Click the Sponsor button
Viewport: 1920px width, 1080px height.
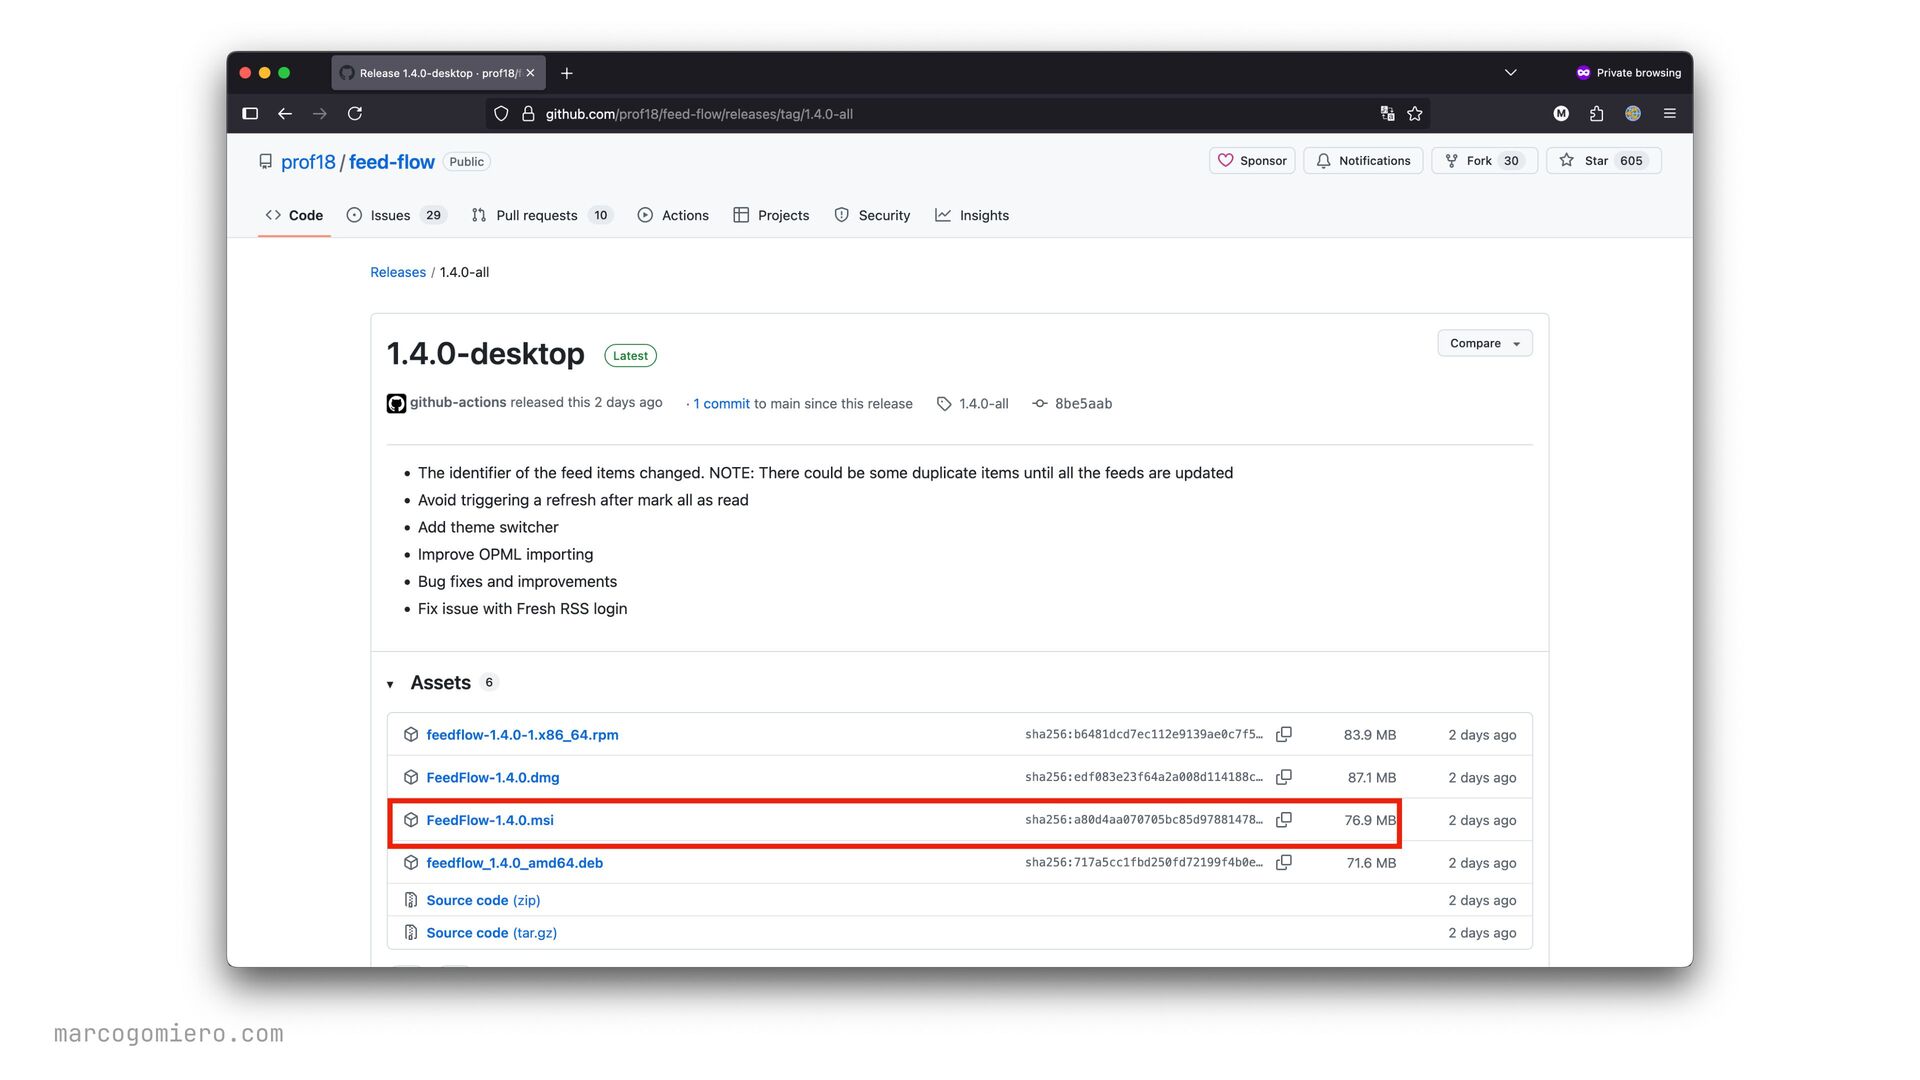tap(1252, 161)
